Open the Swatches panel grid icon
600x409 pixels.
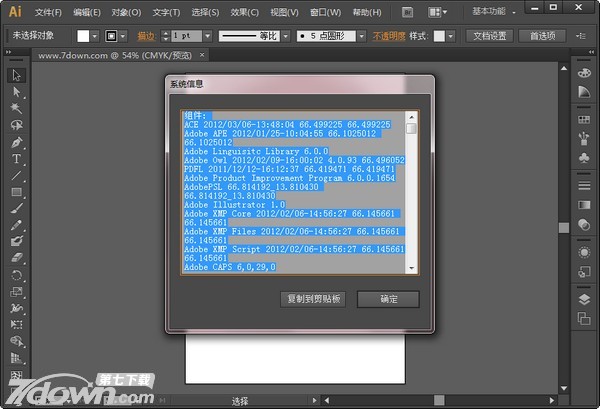[x=584, y=120]
